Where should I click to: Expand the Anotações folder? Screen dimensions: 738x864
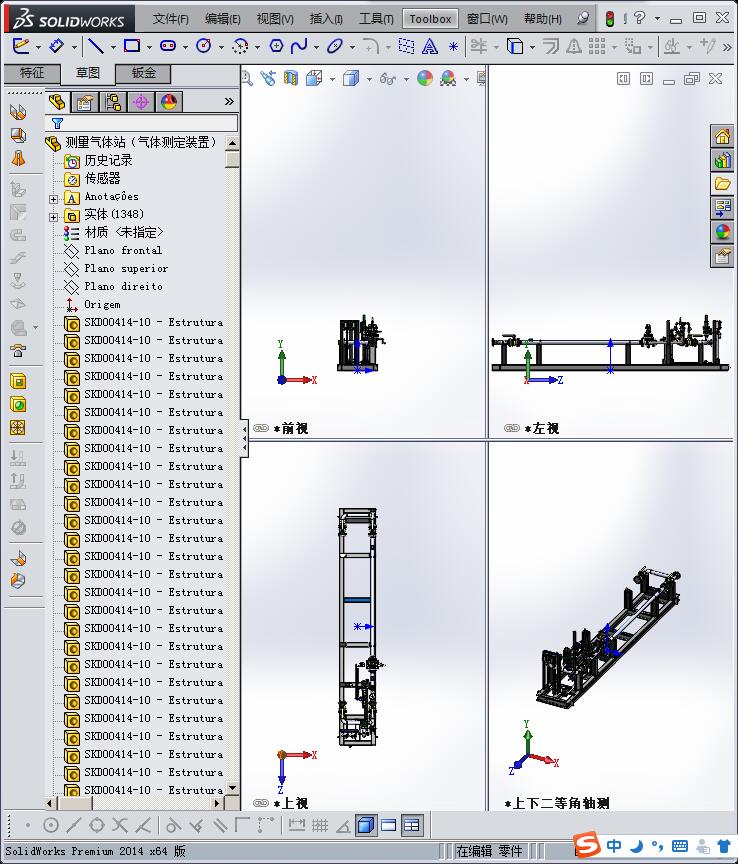tap(53, 199)
